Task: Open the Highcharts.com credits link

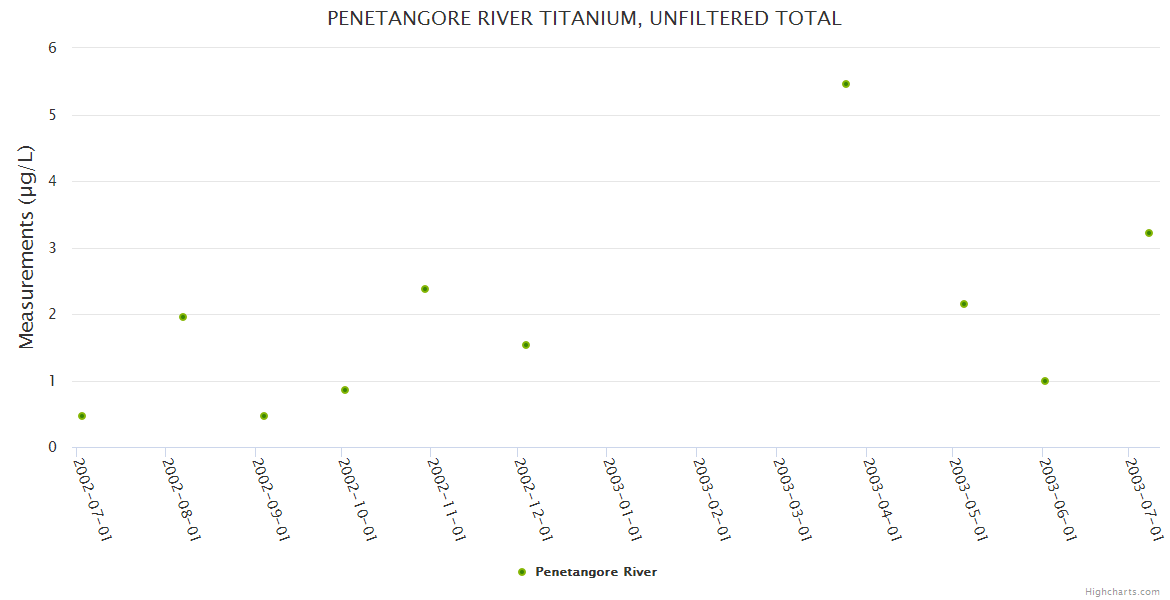Action: coord(1122,592)
